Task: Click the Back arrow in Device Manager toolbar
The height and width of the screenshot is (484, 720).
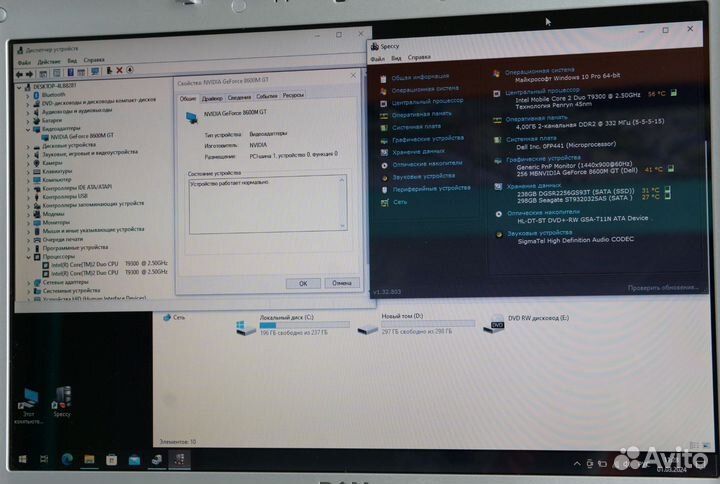Action: (x=19, y=73)
